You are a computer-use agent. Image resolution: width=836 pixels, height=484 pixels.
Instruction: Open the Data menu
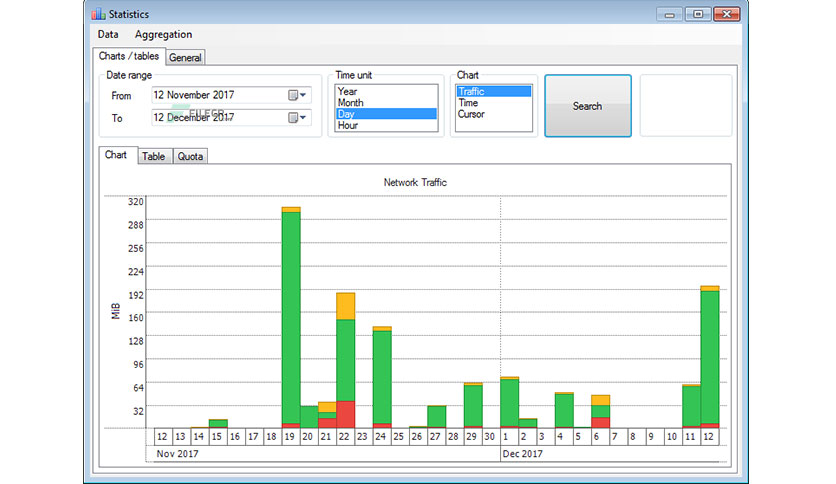coord(108,35)
